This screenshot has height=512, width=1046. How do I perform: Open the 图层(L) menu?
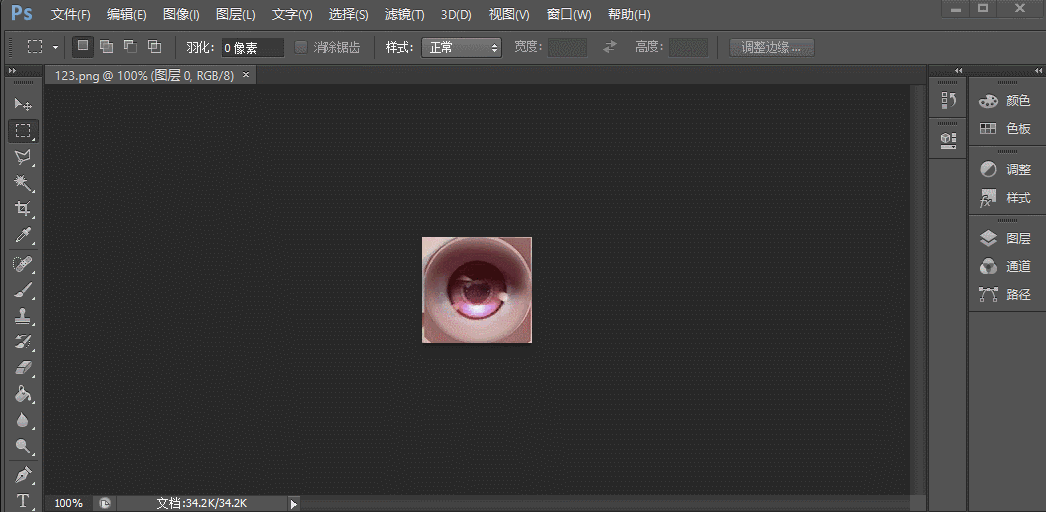click(235, 15)
